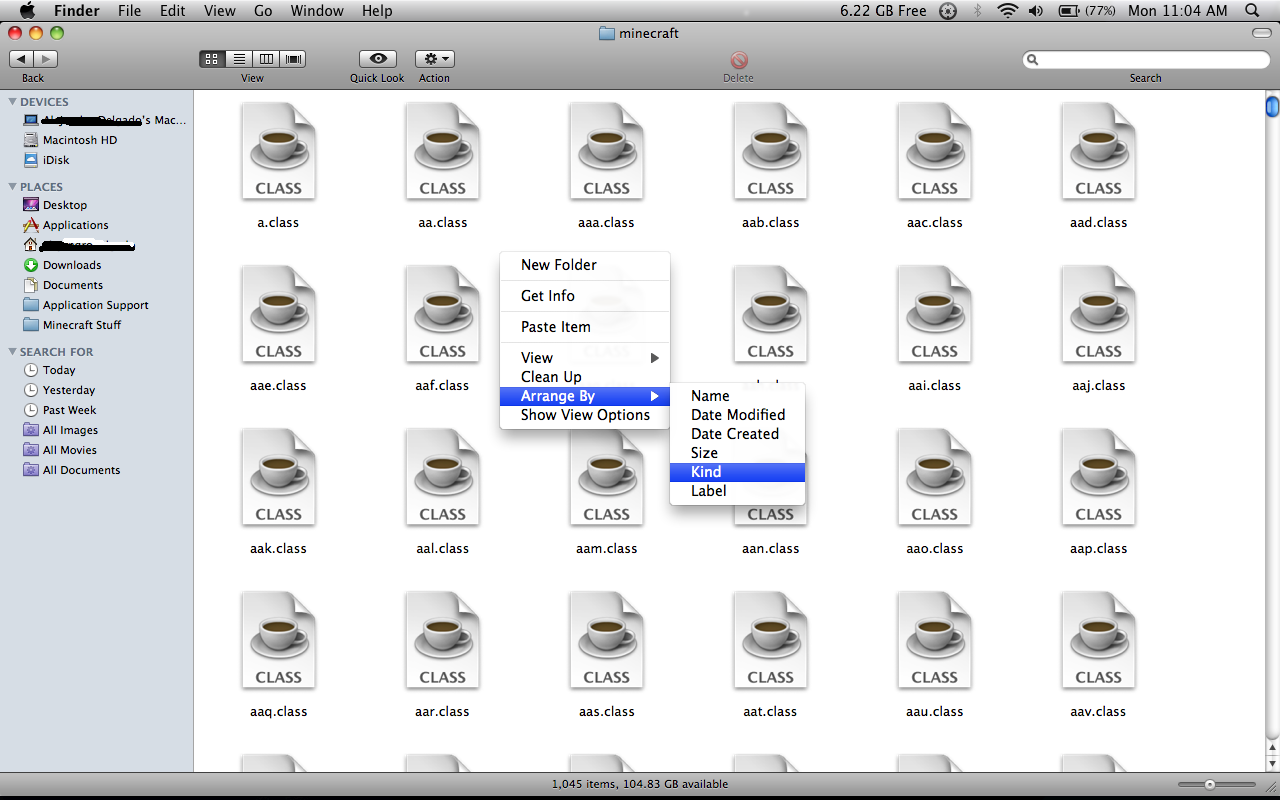This screenshot has height=800, width=1280.
Task: Select the aap.class file icon
Action: [x=1099, y=477]
